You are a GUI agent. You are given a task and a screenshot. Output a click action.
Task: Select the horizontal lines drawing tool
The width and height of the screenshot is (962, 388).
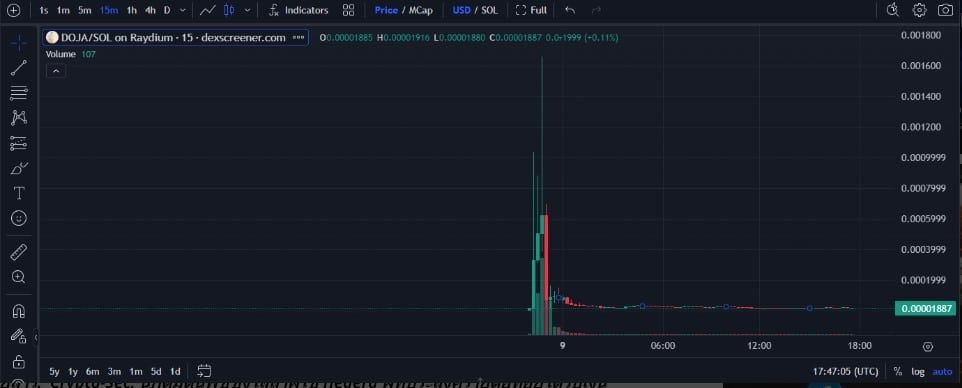pos(19,93)
